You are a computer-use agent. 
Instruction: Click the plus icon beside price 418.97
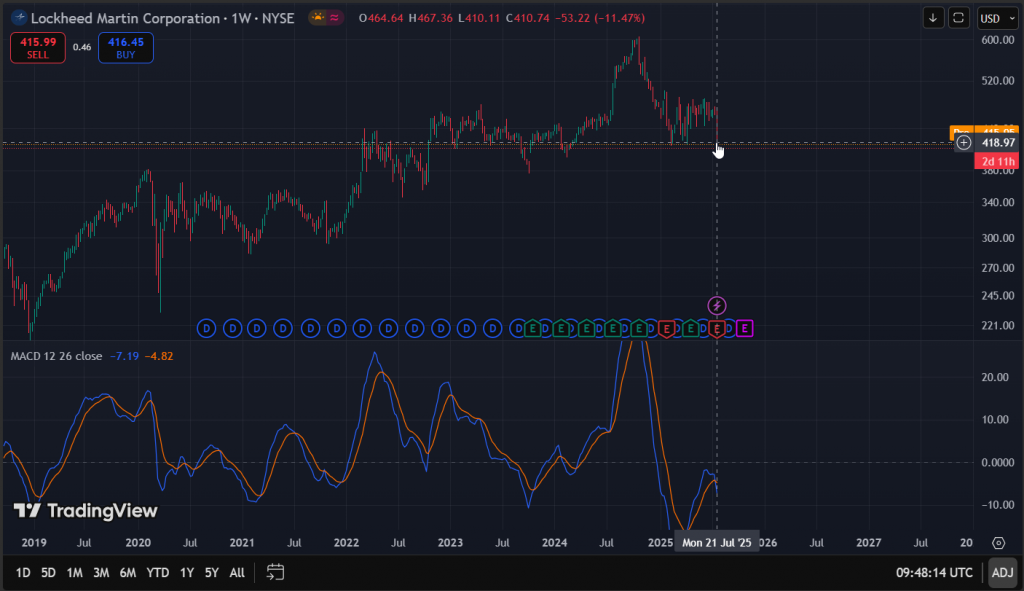pos(963,142)
